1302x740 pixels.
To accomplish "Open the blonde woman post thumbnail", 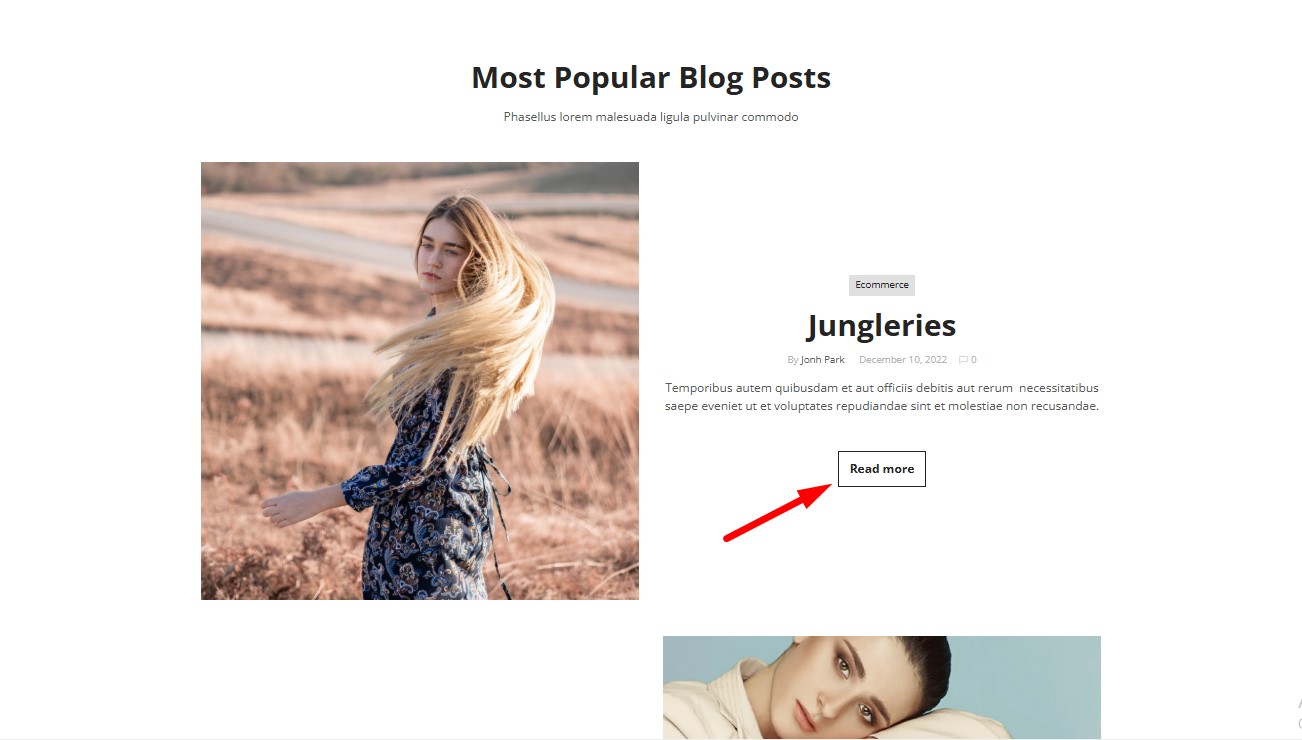I will (x=420, y=381).
